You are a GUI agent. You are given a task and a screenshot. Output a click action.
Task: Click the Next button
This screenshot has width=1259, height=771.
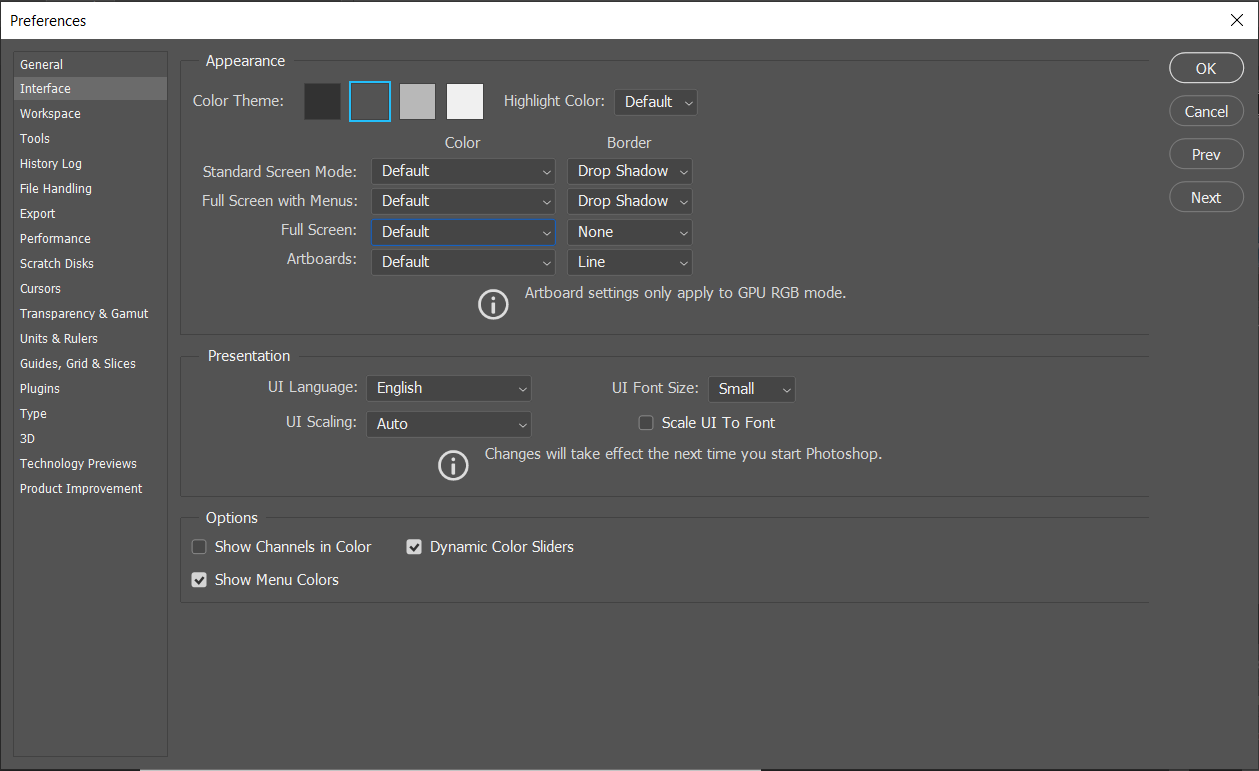coord(1206,197)
